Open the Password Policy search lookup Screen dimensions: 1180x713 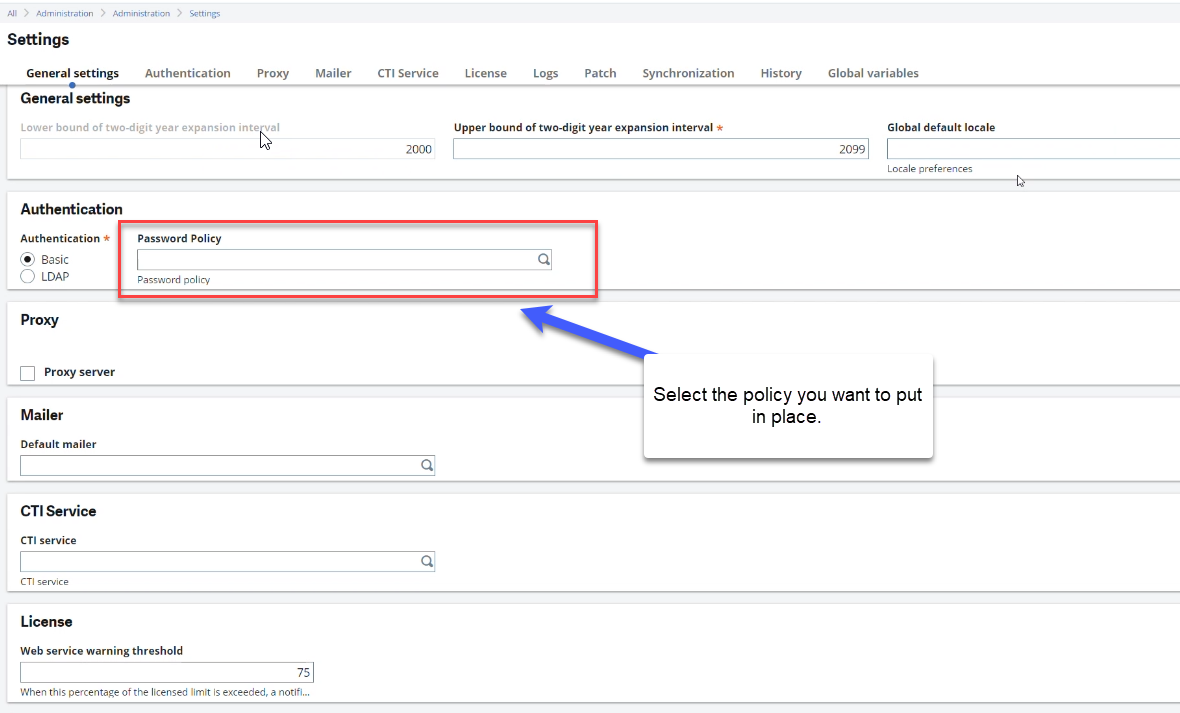(543, 259)
